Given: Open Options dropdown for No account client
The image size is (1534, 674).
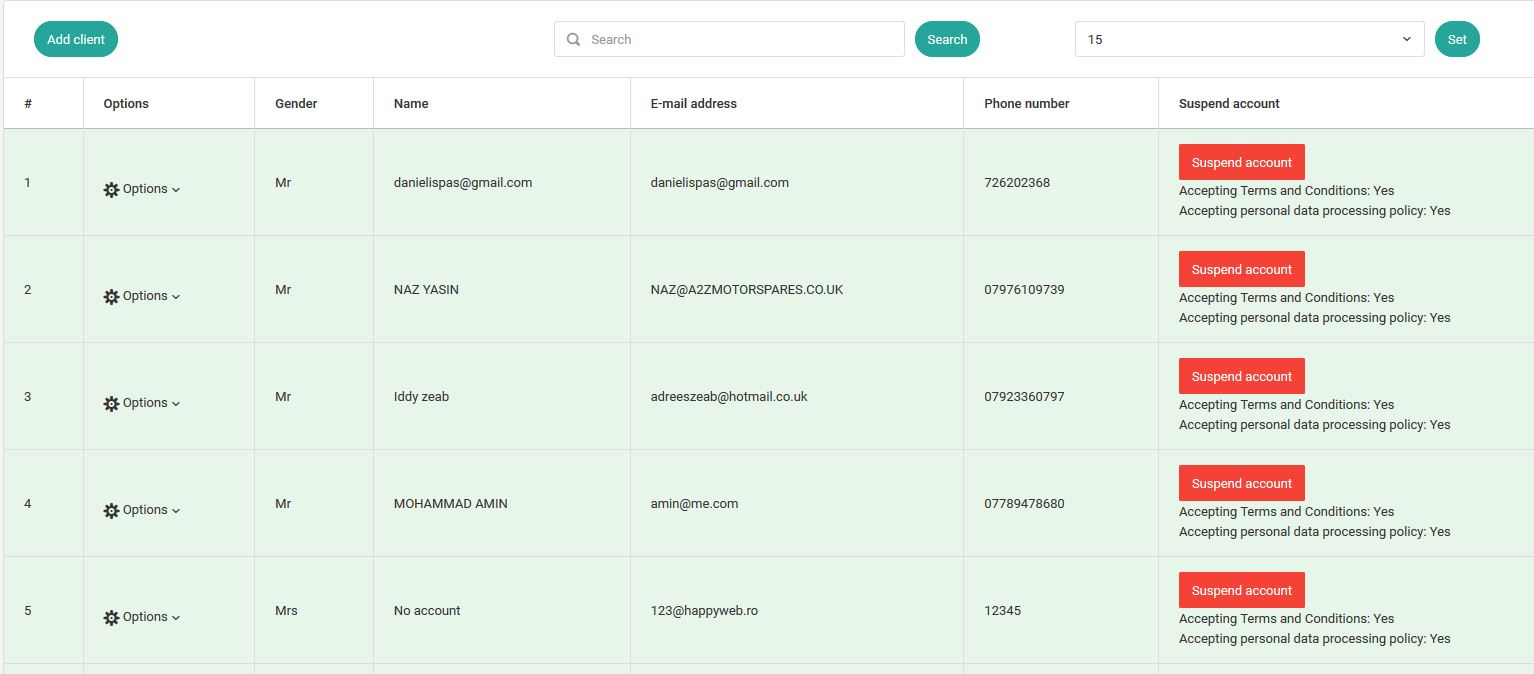Looking at the screenshot, I should point(142,617).
